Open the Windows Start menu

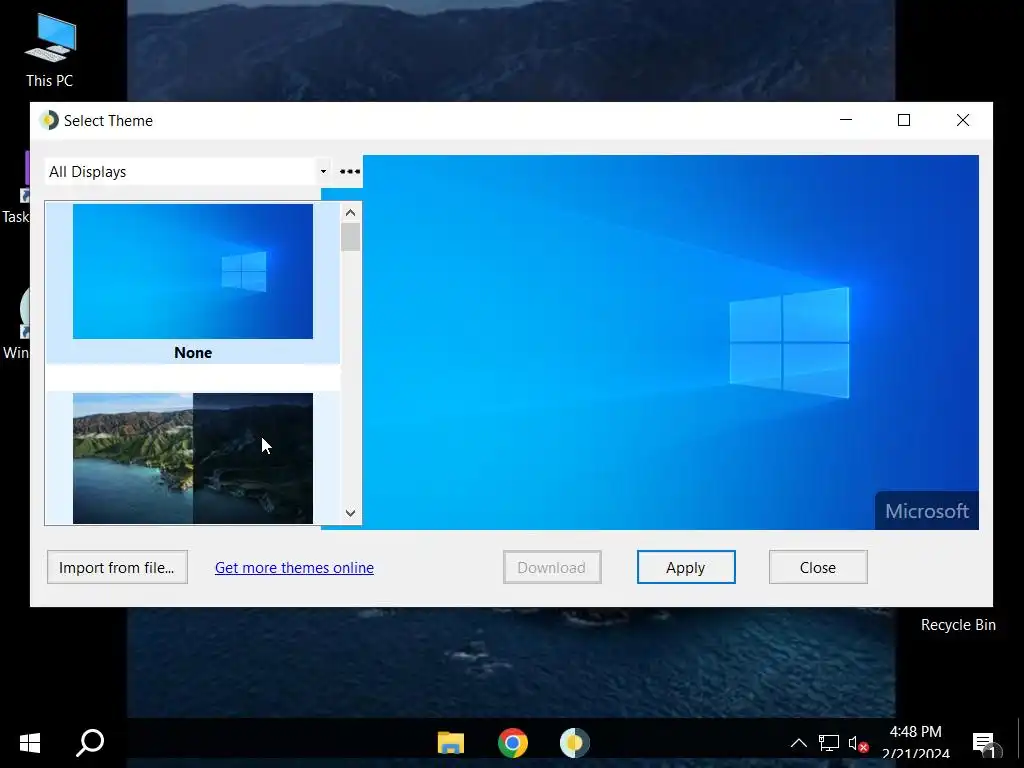pyautogui.click(x=30, y=743)
